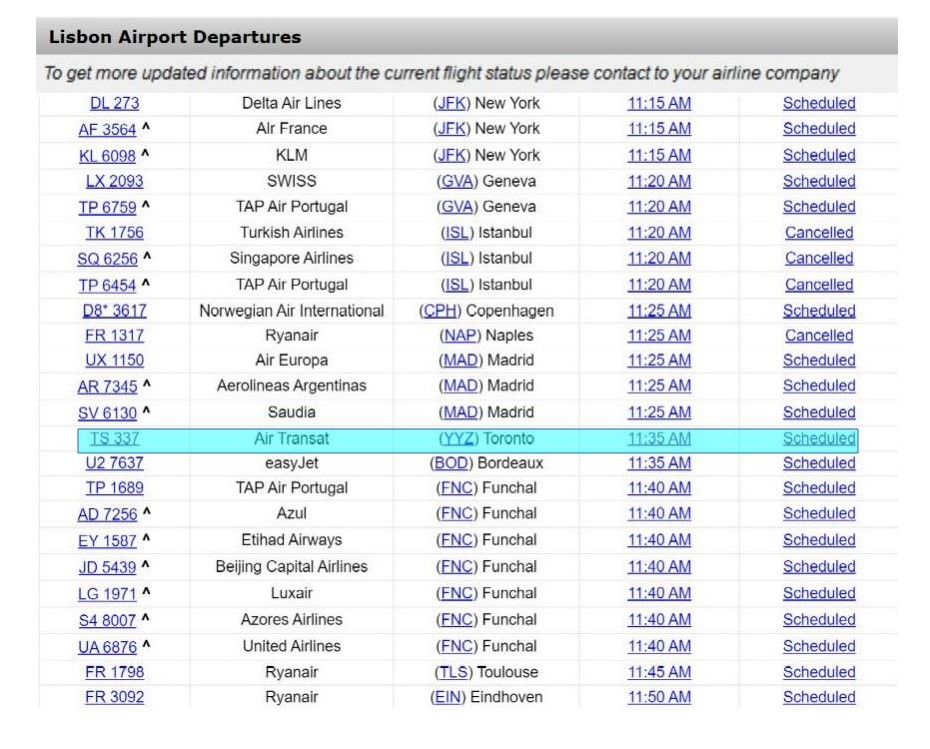Click NAP airport code for Naples
This screenshot has width=930, height=749.
(460, 336)
